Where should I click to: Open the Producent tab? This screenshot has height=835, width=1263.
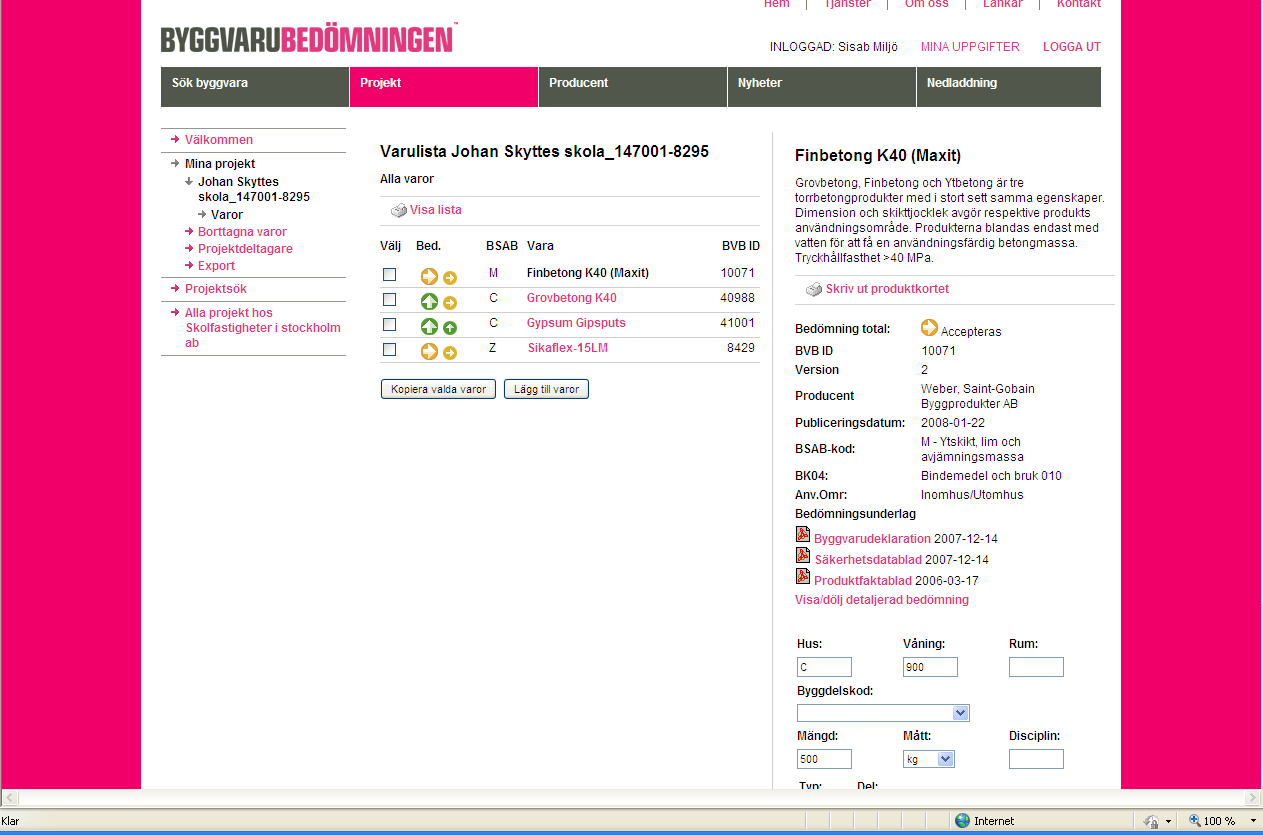pos(633,87)
